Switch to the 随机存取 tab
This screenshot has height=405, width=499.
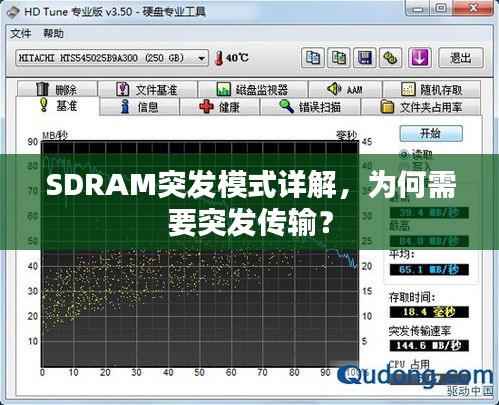click(x=432, y=89)
